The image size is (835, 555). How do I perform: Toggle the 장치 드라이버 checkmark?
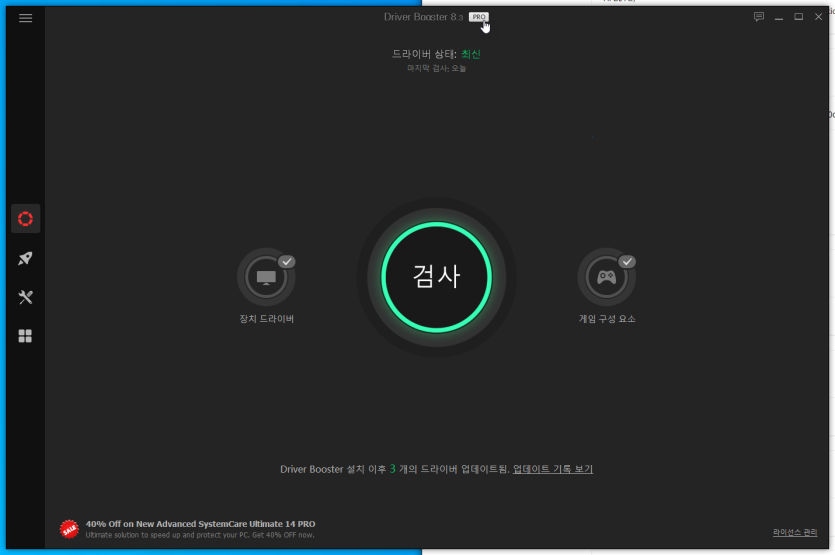point(286,262)
